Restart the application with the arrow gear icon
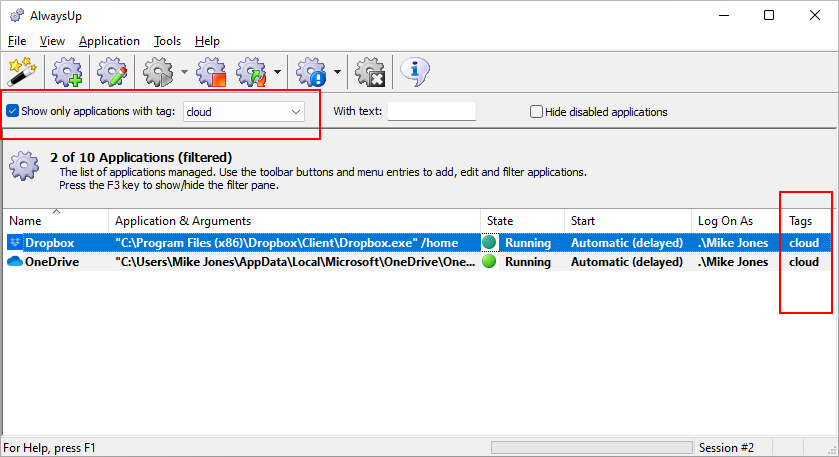This screenshot has width=839, height=457. [x=251, y=72]
